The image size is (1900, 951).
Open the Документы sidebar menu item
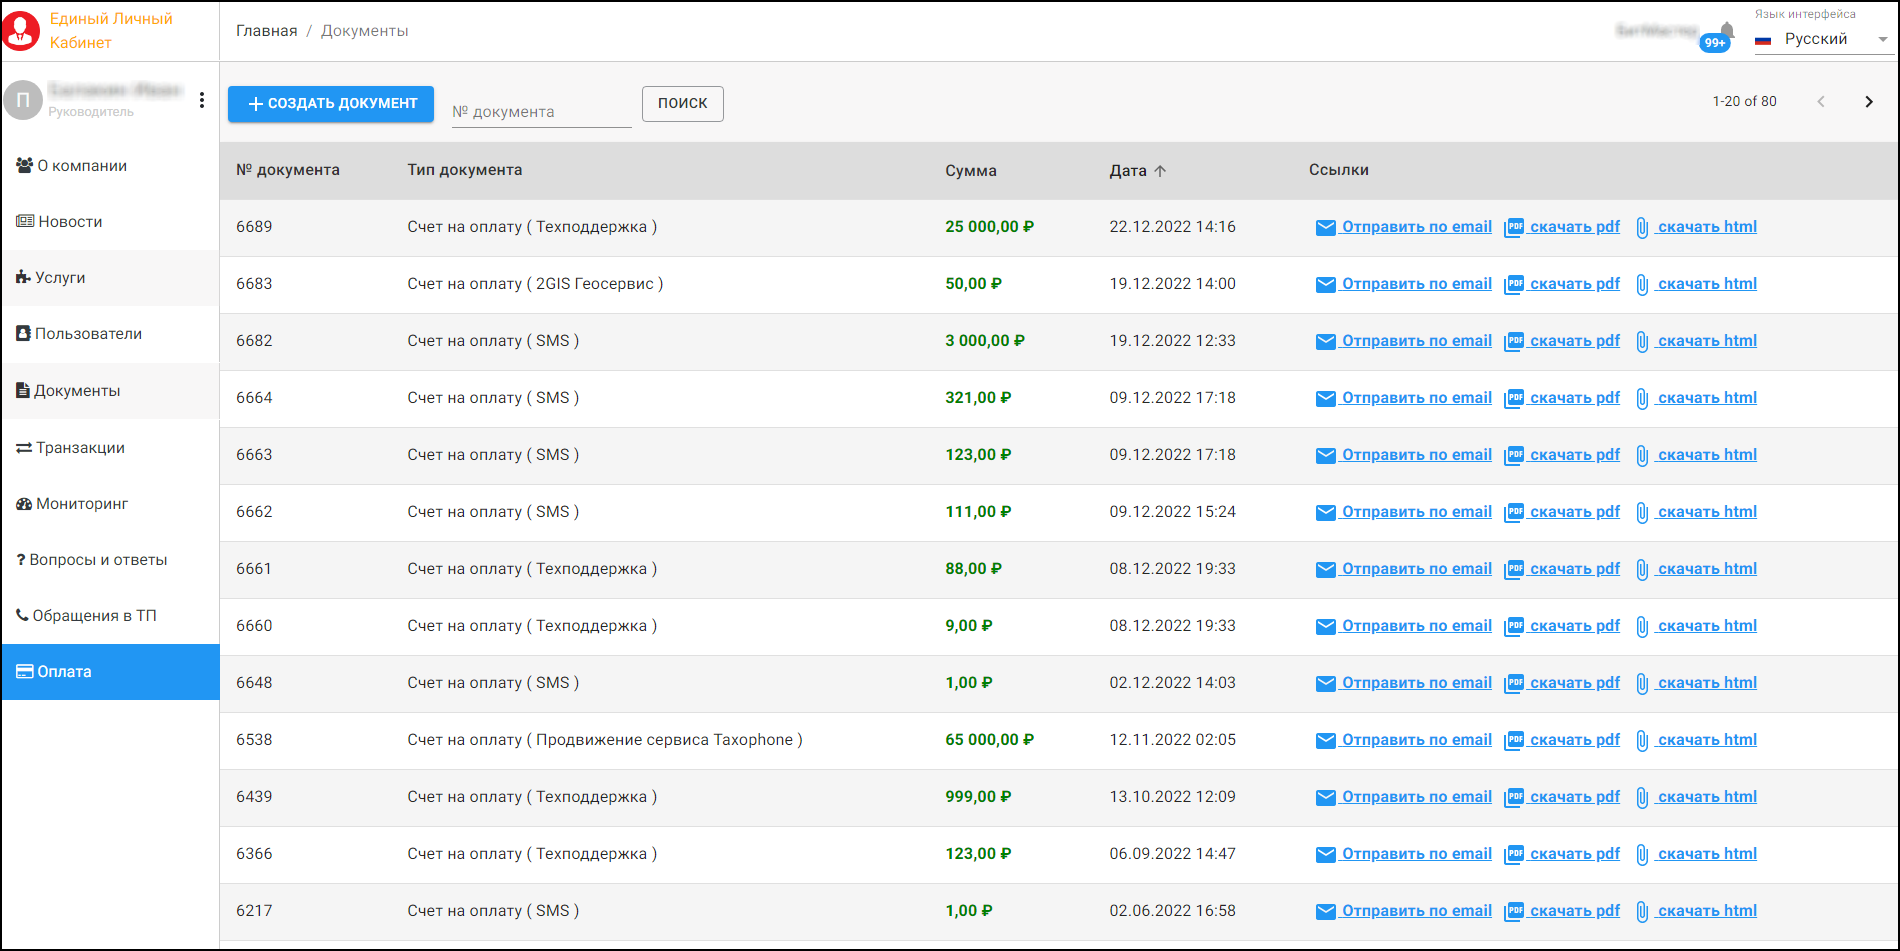[x=77, y=391]
